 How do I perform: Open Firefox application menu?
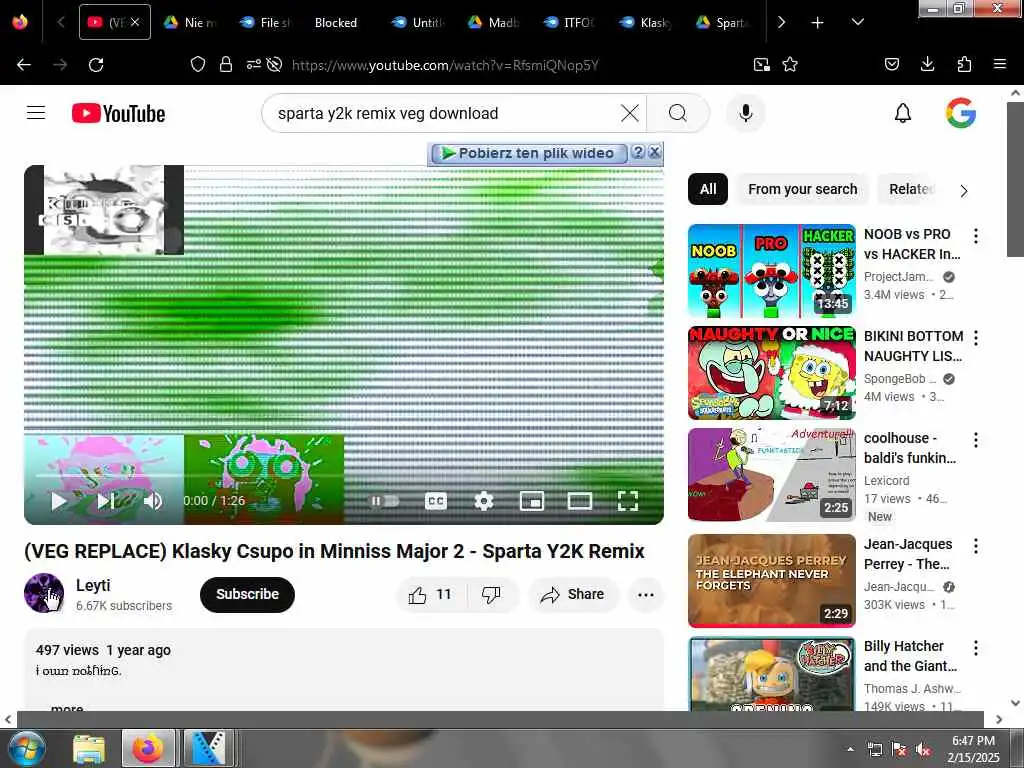1000,64
